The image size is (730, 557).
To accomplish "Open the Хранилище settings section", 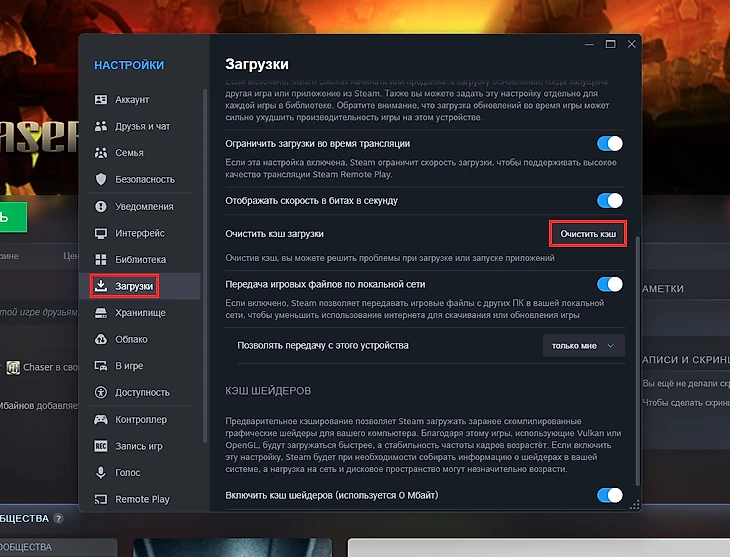I will (140, 313).
